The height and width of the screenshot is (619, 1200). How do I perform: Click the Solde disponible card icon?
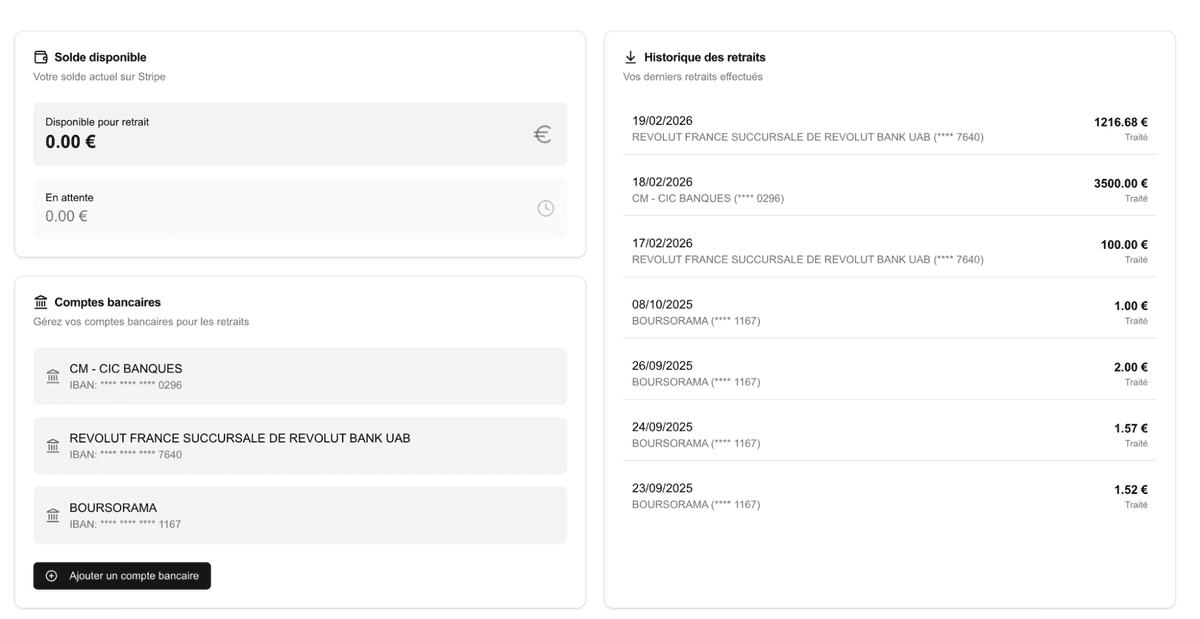pyautogui.click(x=40, y=57)
